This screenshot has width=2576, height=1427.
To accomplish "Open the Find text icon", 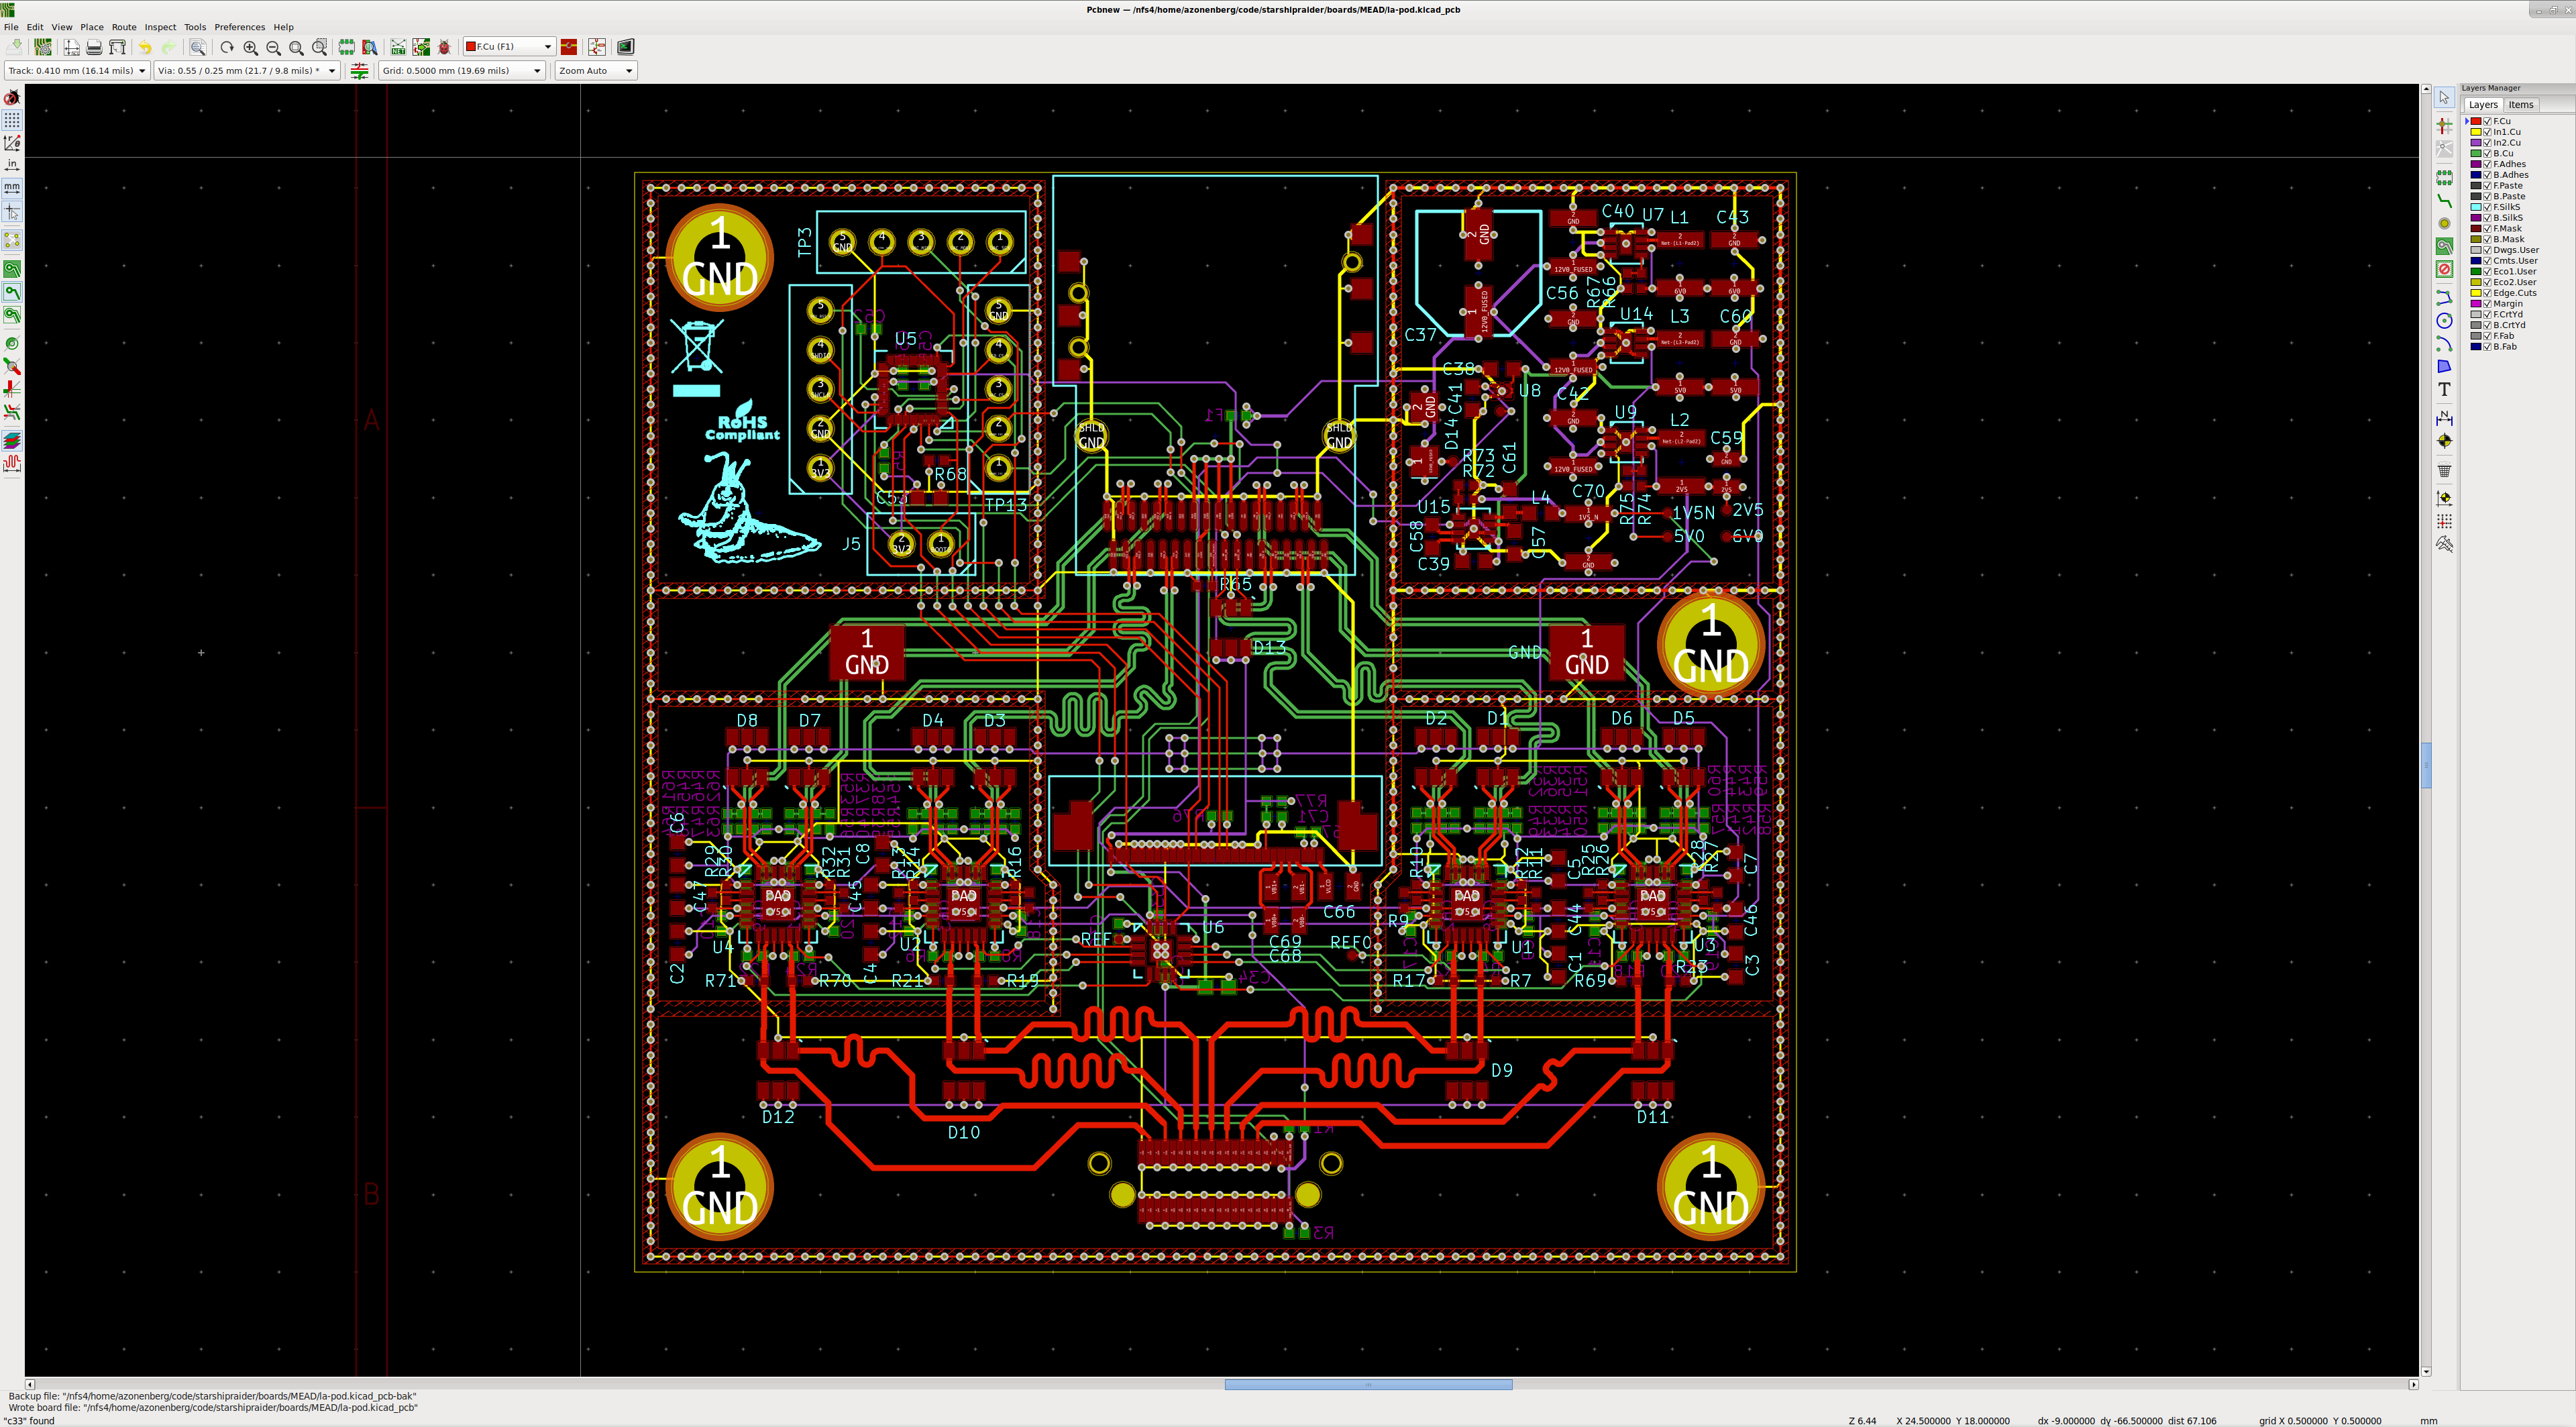I will [x=198, y=47].
